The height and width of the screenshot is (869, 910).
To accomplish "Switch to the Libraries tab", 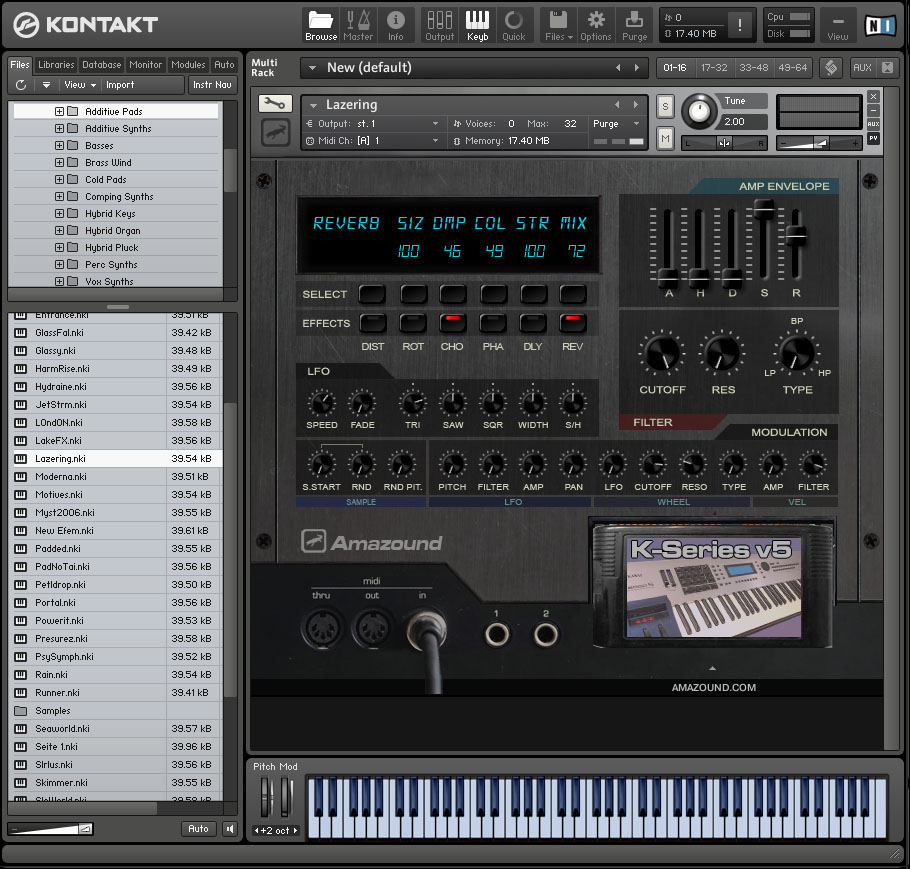I will click(56, 64).
